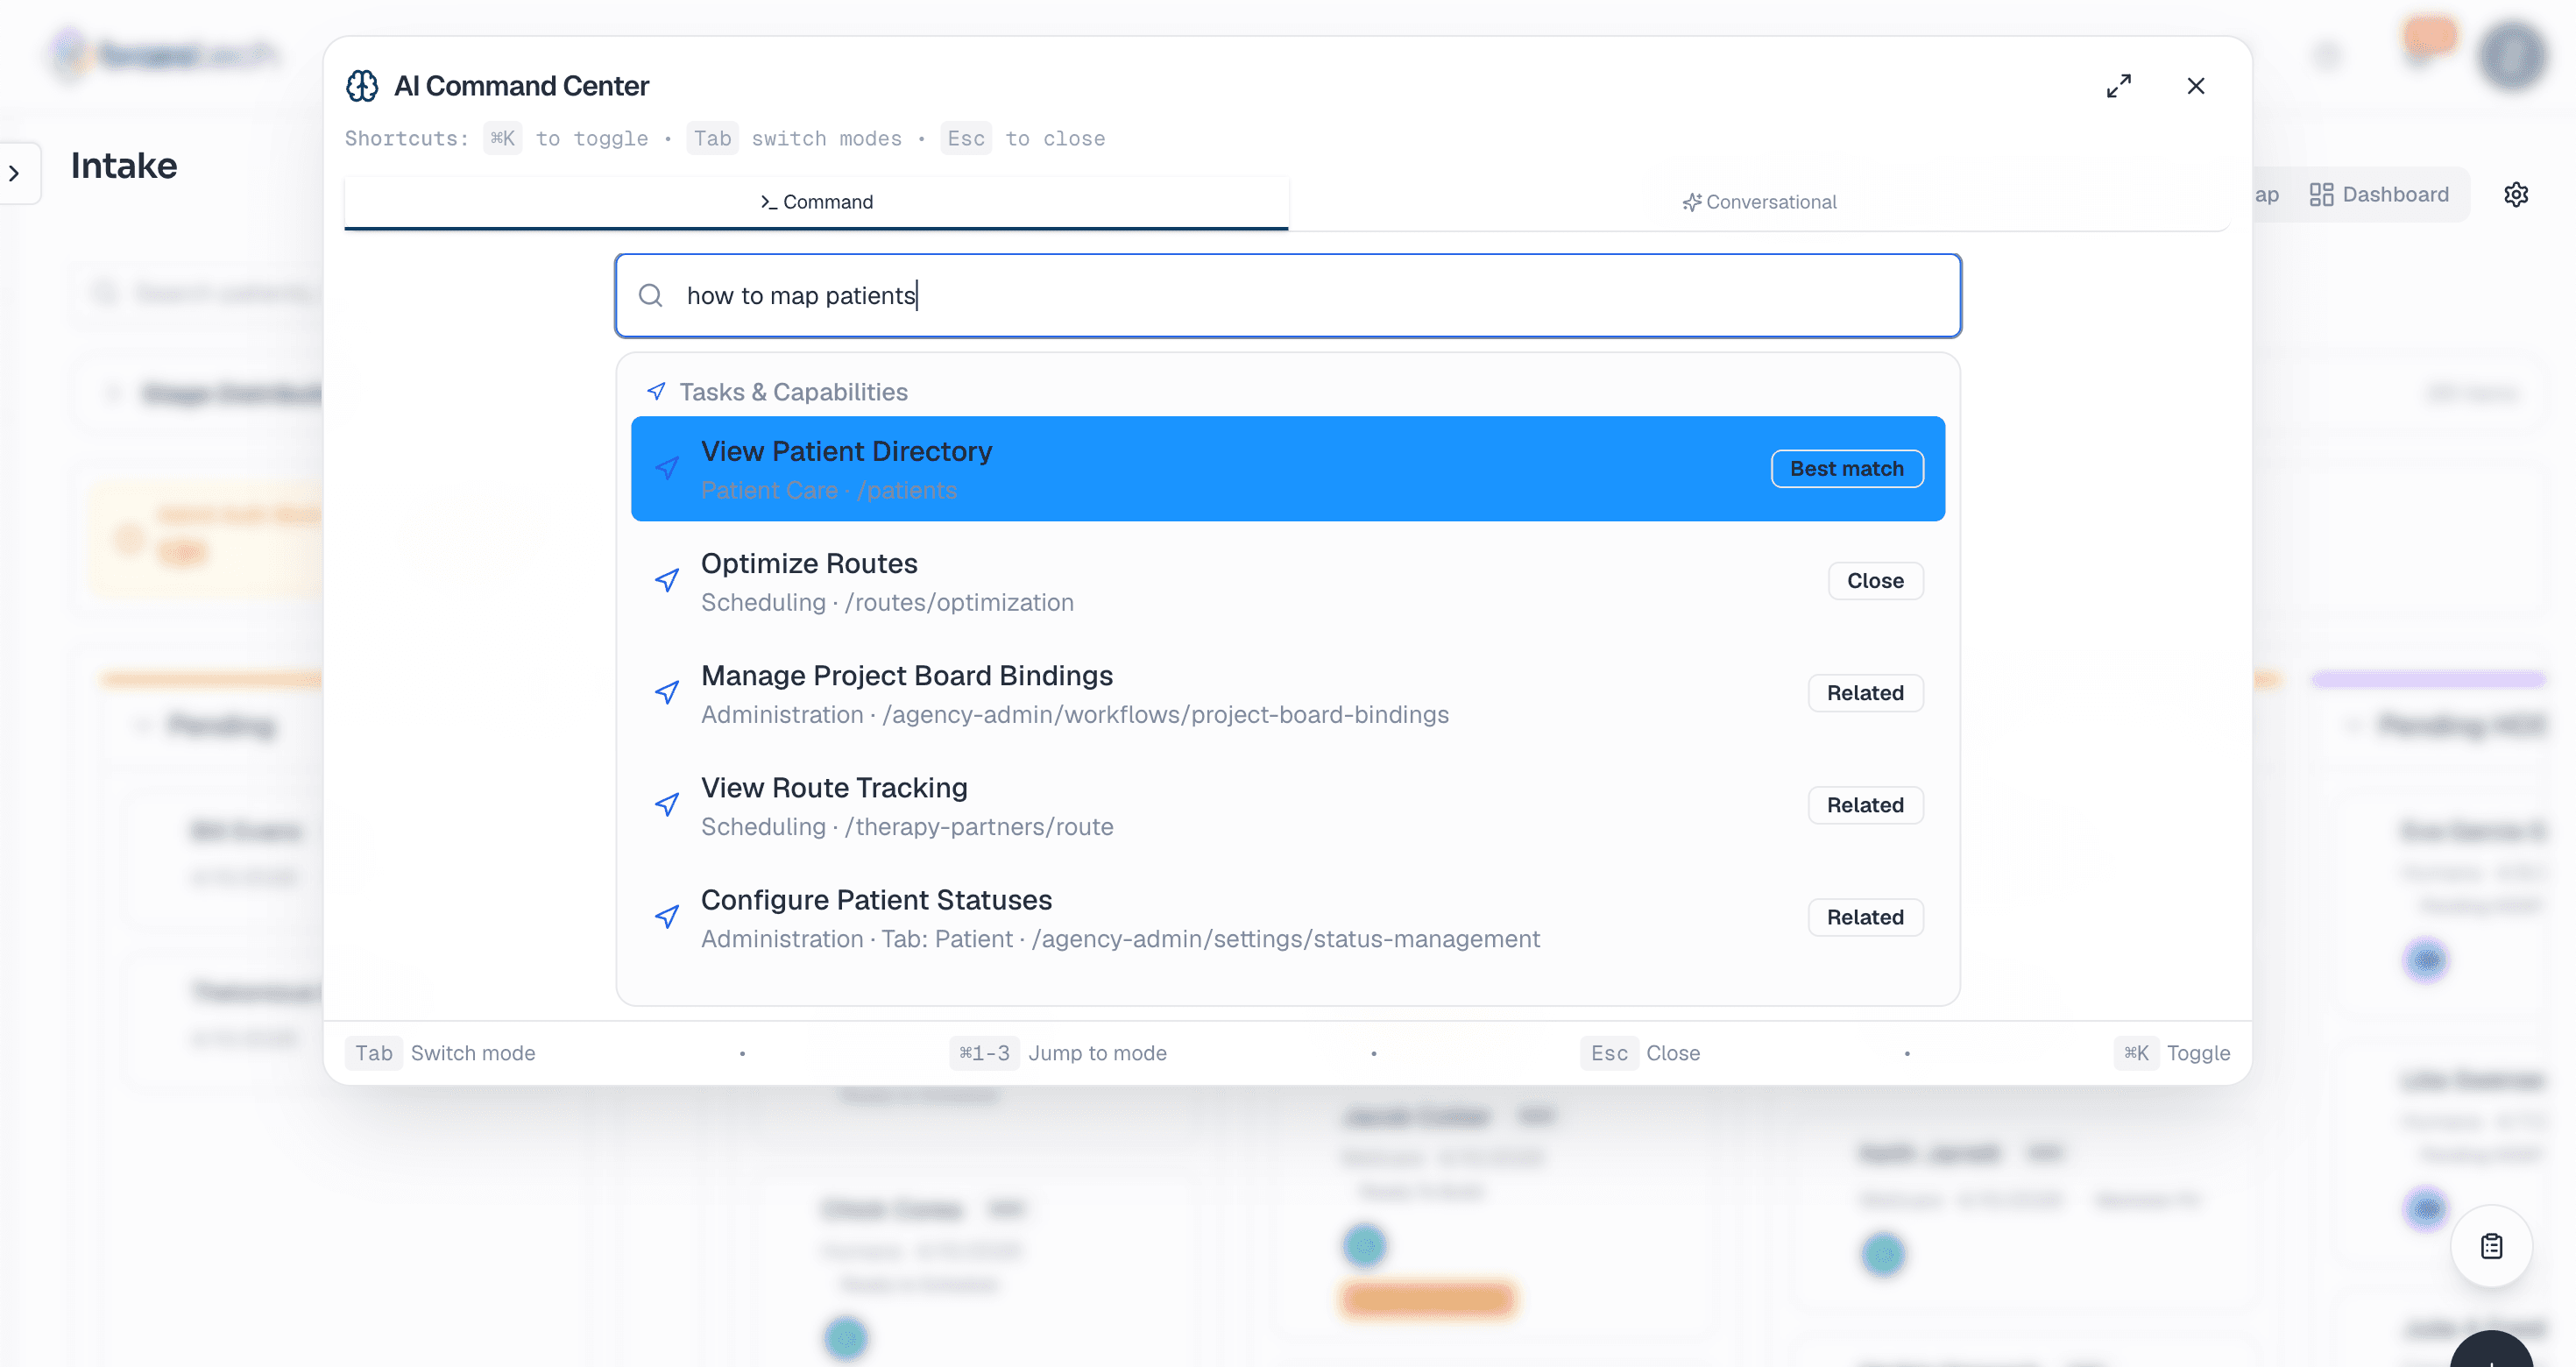This screenshot has height=1367, width=2576.
Task: Click the magnifier icon in the search box
Action: 651,295
